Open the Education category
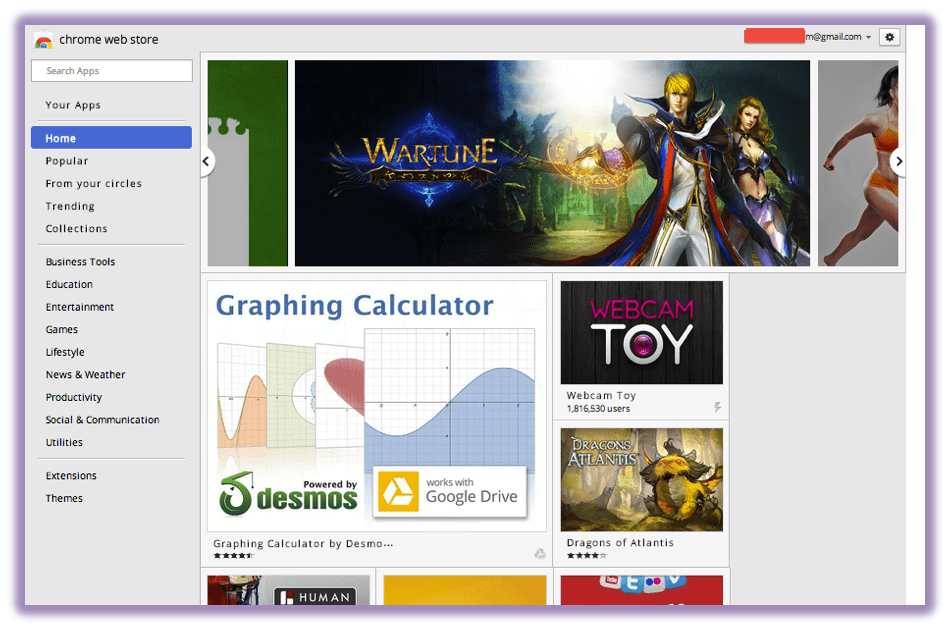The width and height of the screenshot is (950, 630). click(68, 284)
